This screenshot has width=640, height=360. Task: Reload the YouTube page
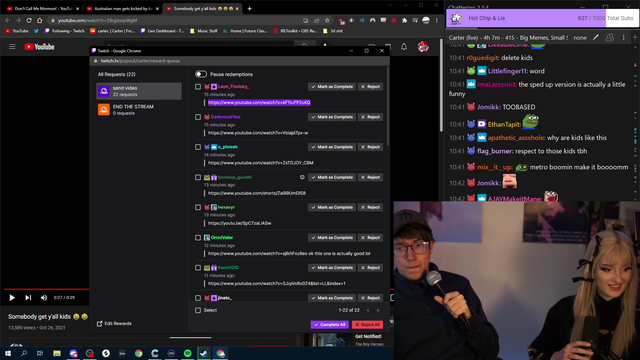29,20
